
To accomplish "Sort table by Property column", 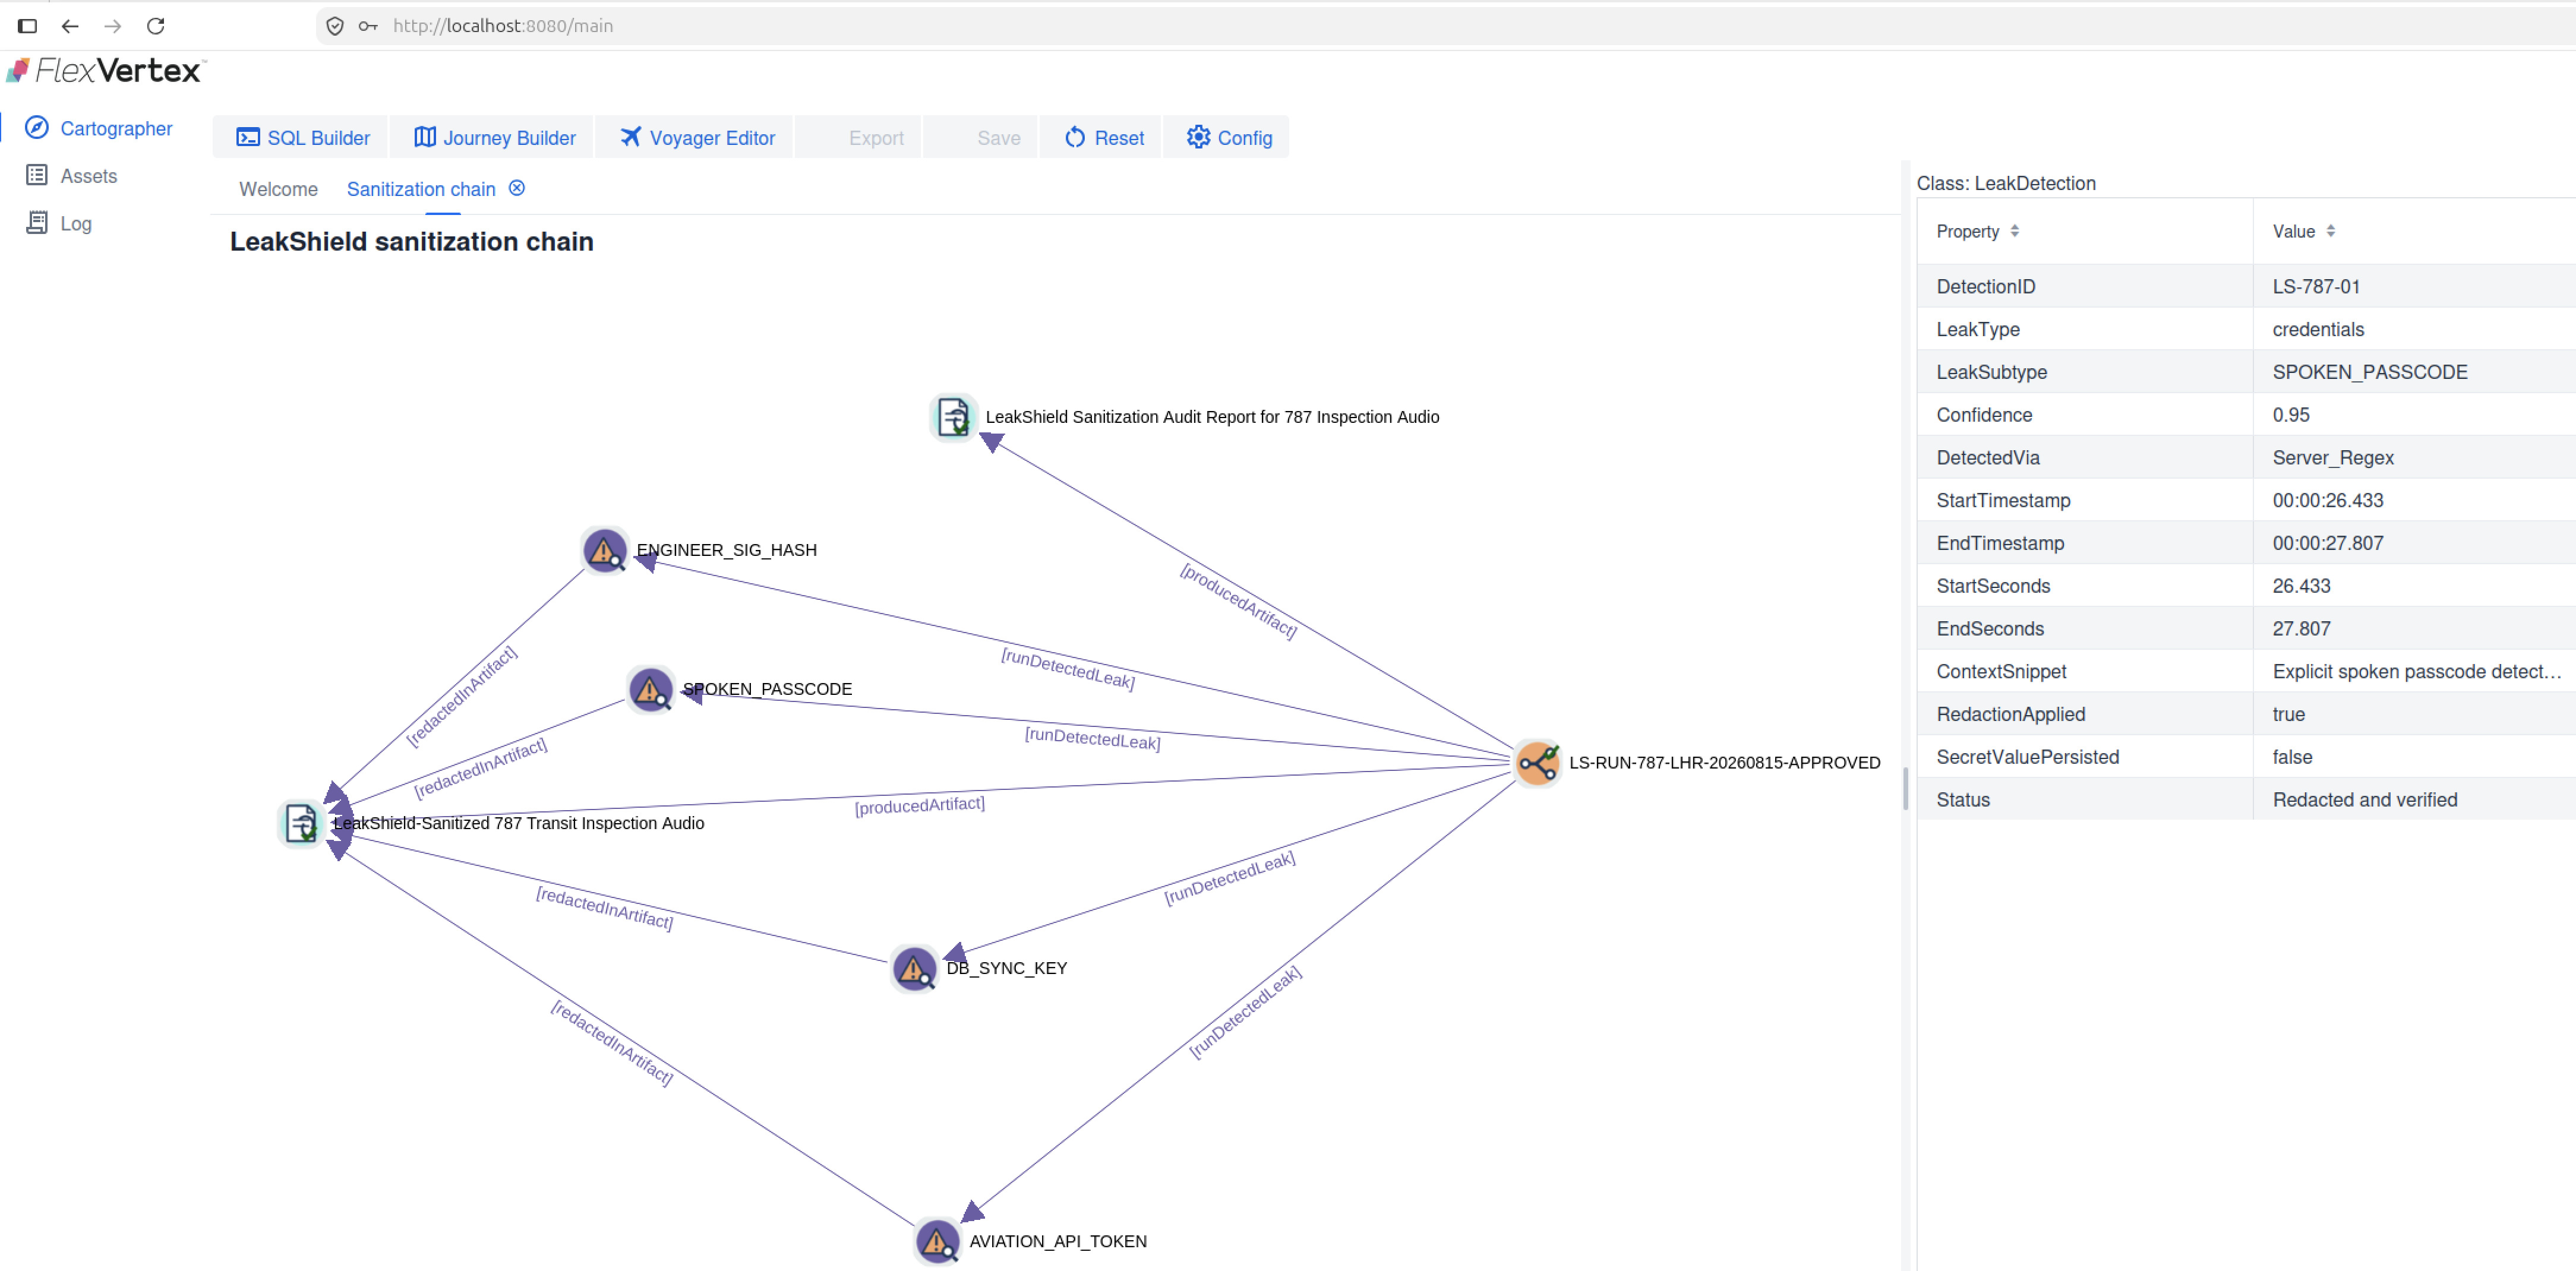I will click(2014, 231).
